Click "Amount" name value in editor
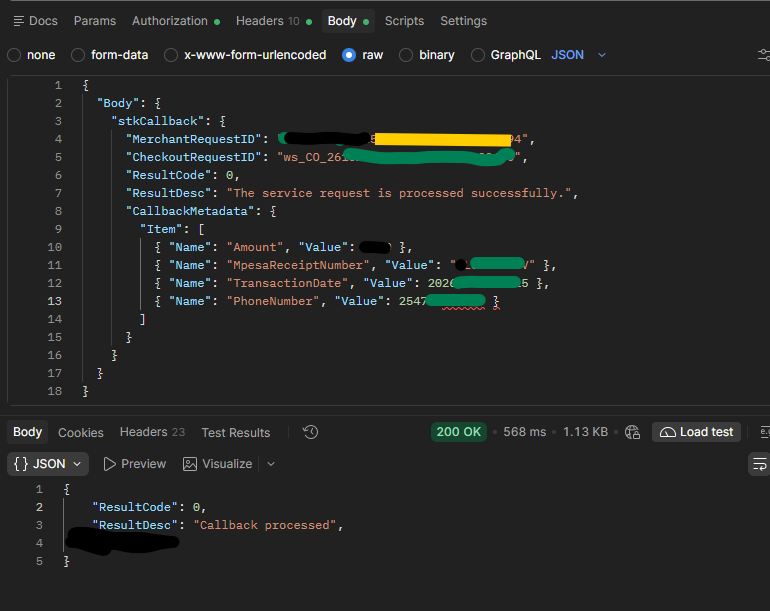770x611 pixels. (255, 248)
